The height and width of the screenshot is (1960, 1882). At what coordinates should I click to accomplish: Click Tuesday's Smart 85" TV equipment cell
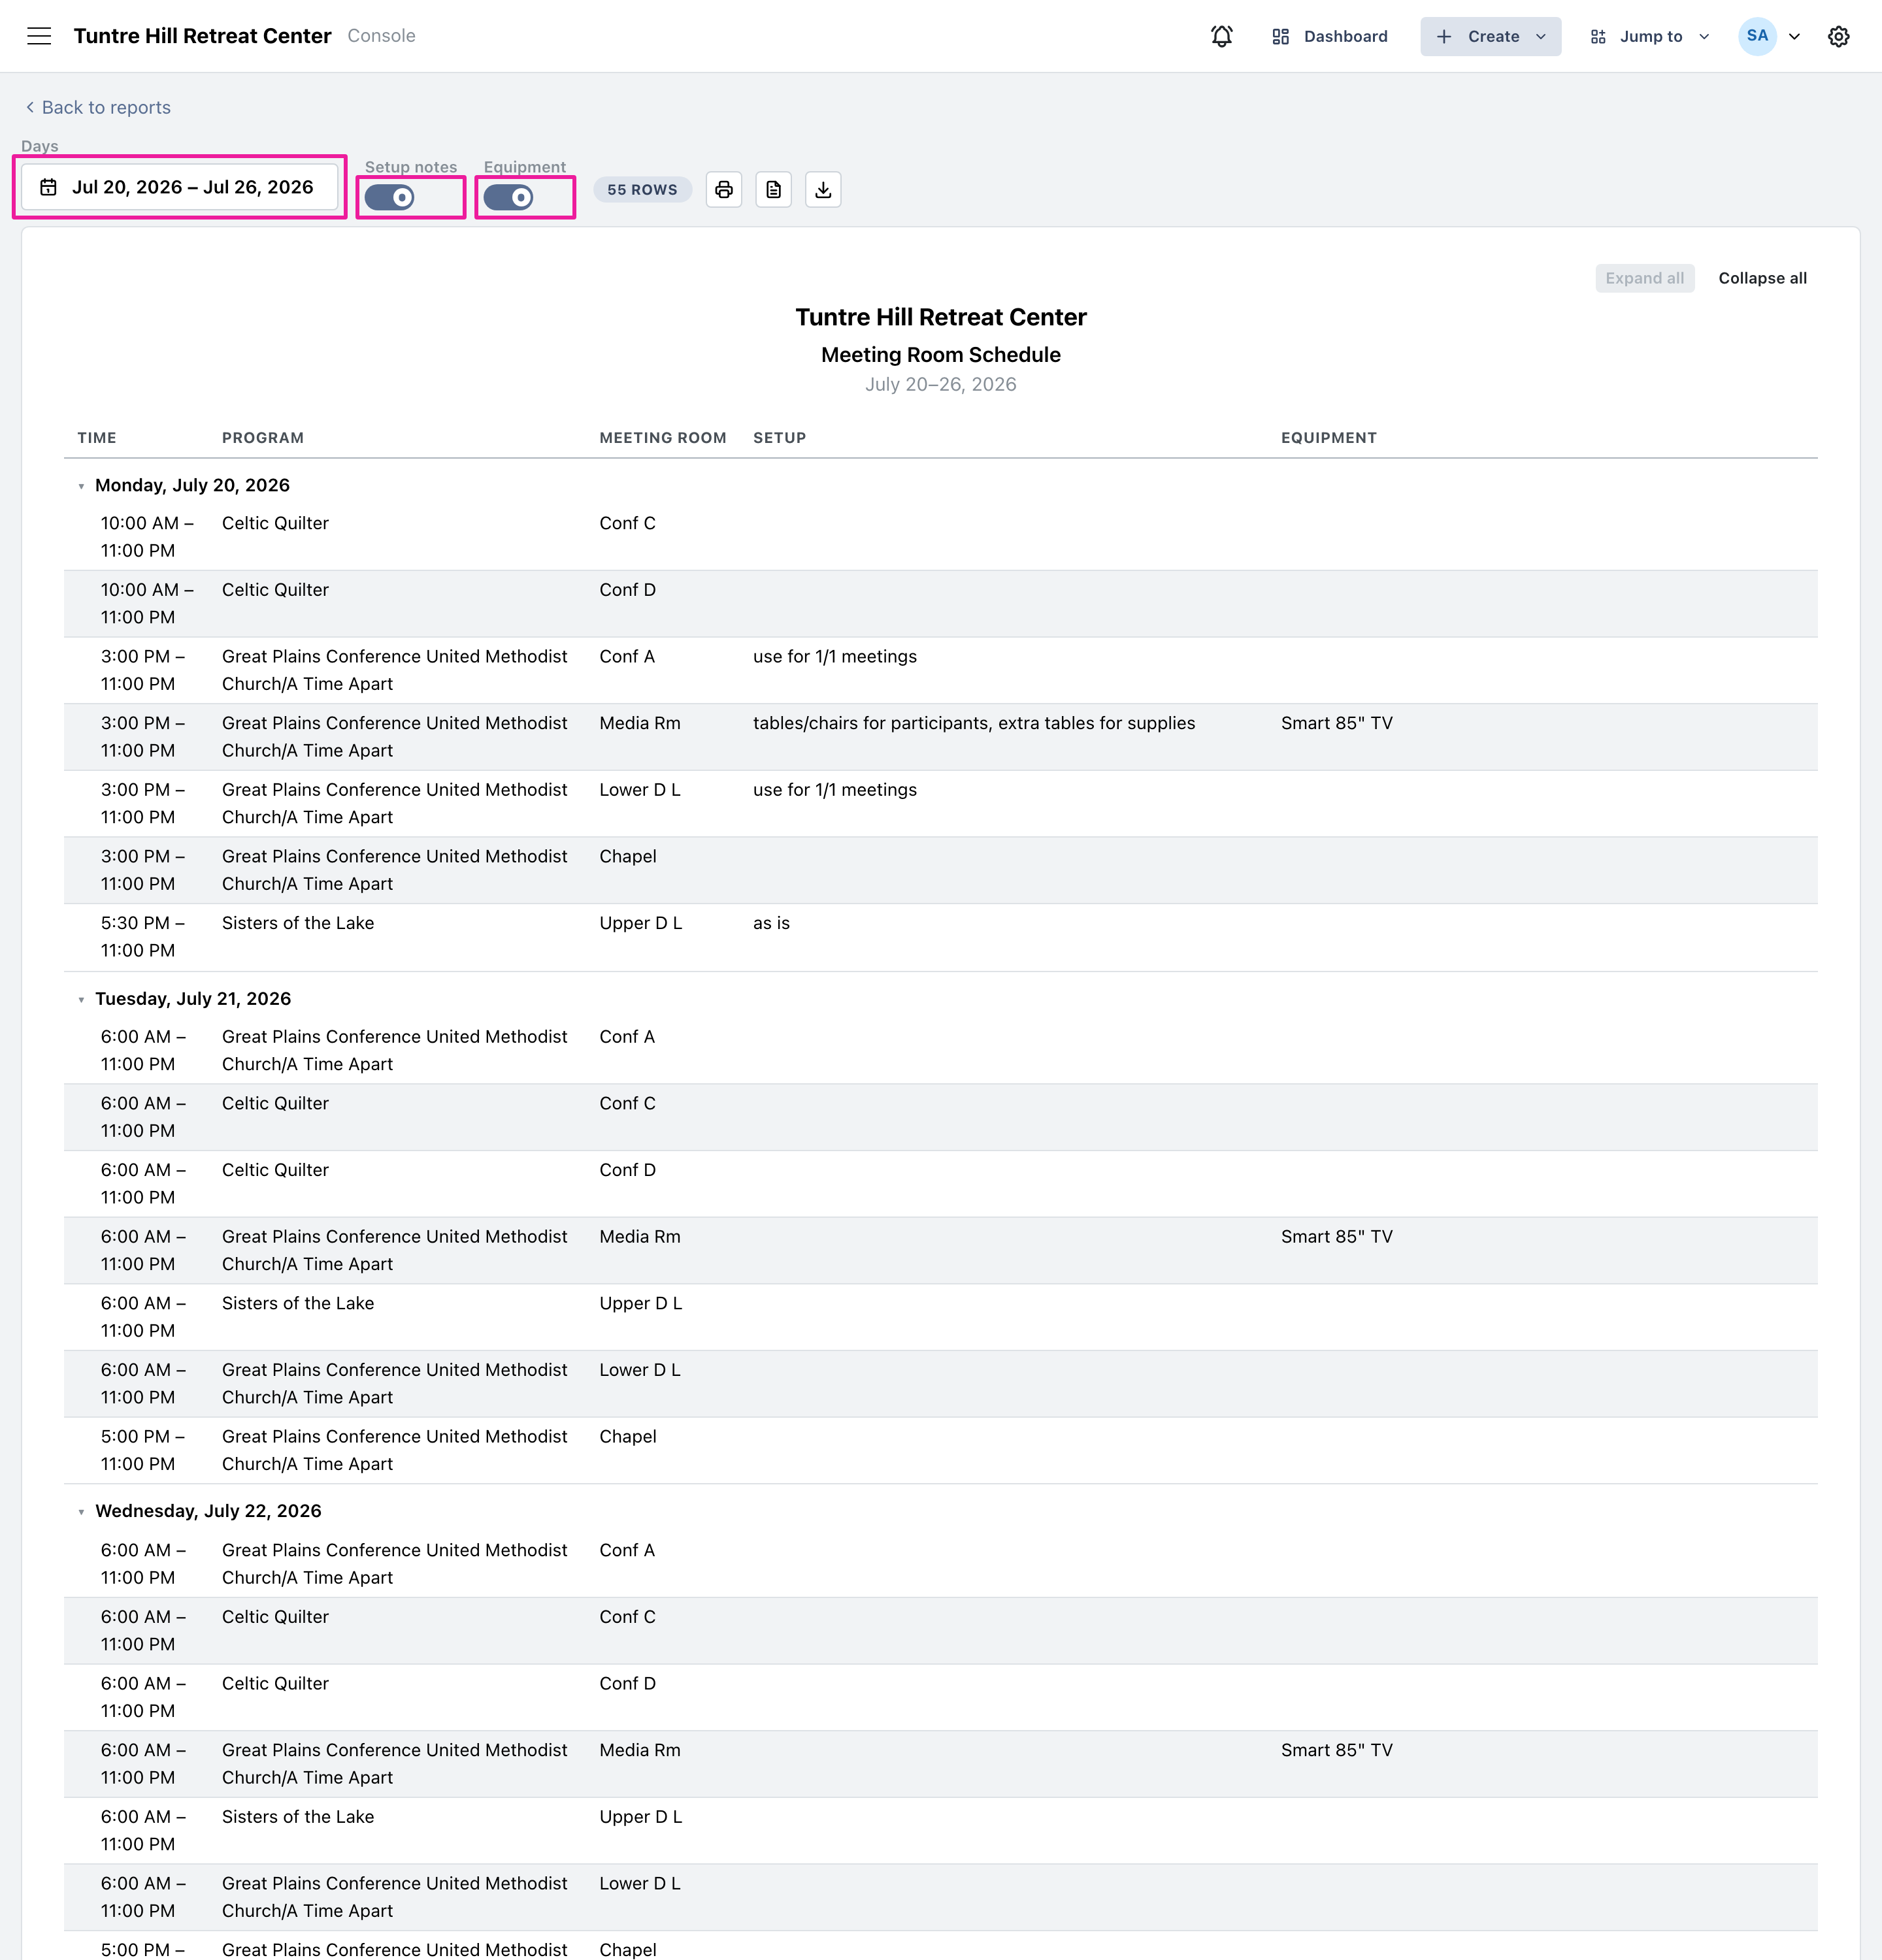[x=1337, y=1237]
